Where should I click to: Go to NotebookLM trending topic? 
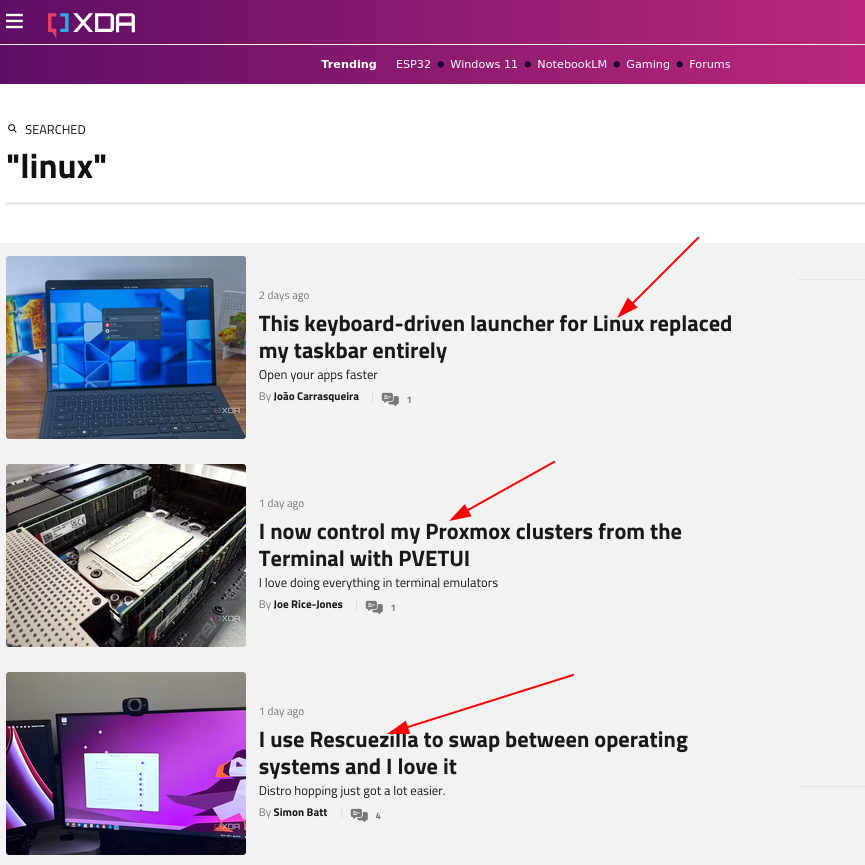(571, 64)
